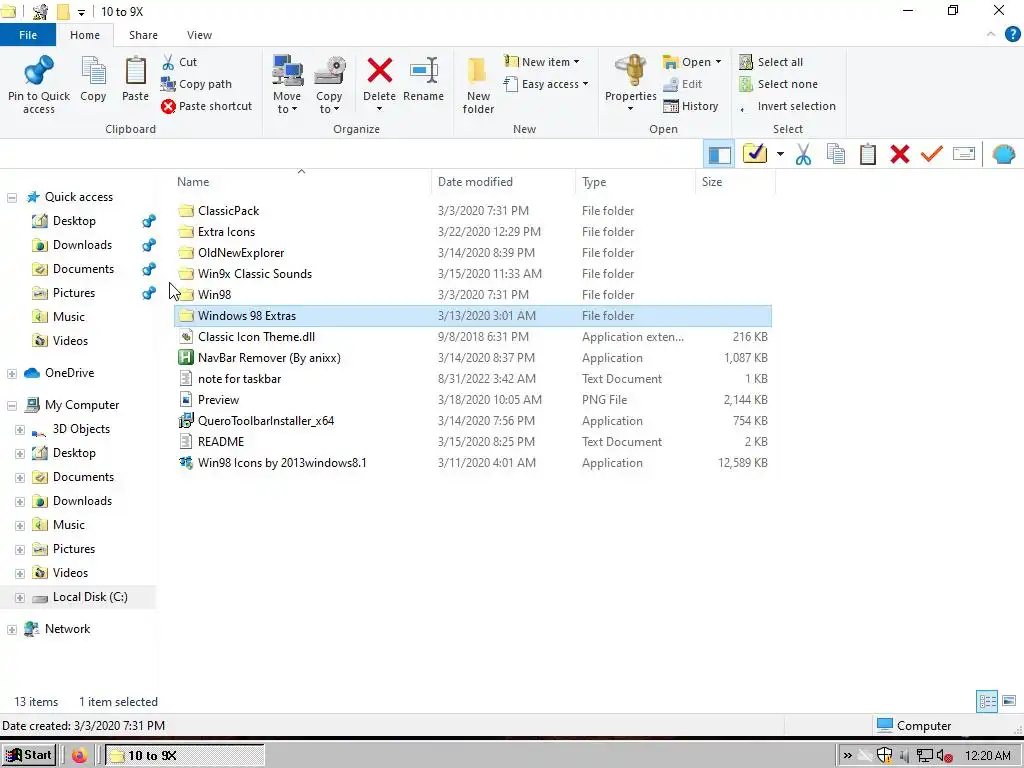Open the Easy access dropdown
The width and height of the screenshot is (1024, 768).
(546, 84)
